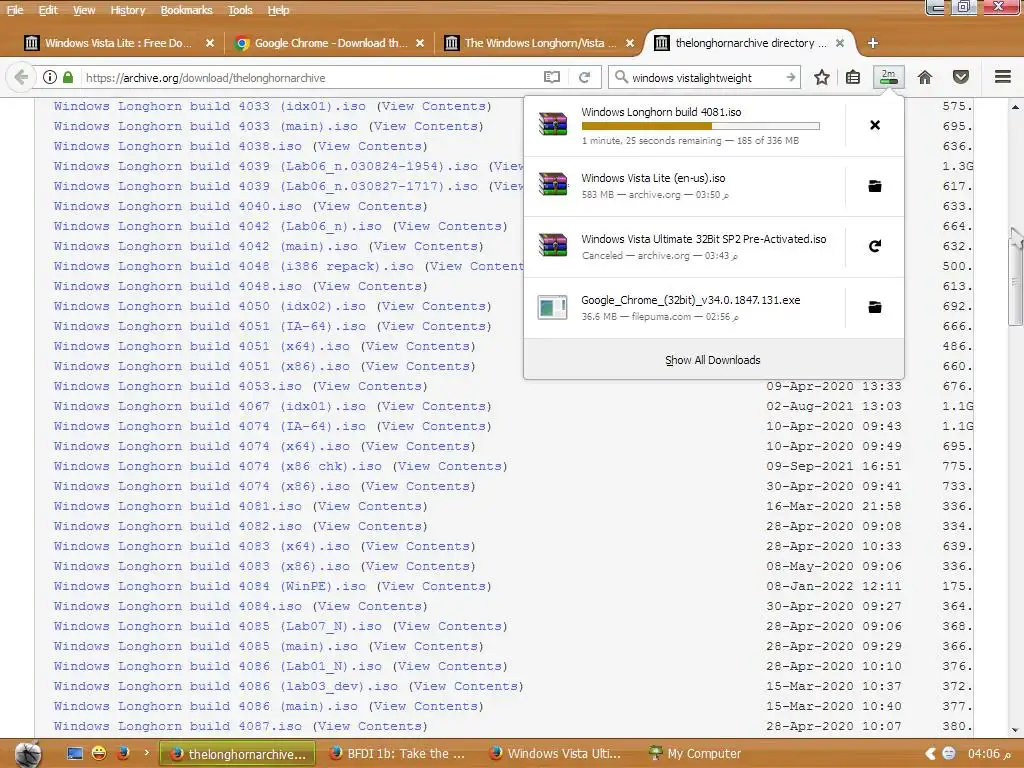Open Windows Longhorn build 4033 (idx01).iso link
This screenshot has width=1024, height=768.
tap(210, 106)
